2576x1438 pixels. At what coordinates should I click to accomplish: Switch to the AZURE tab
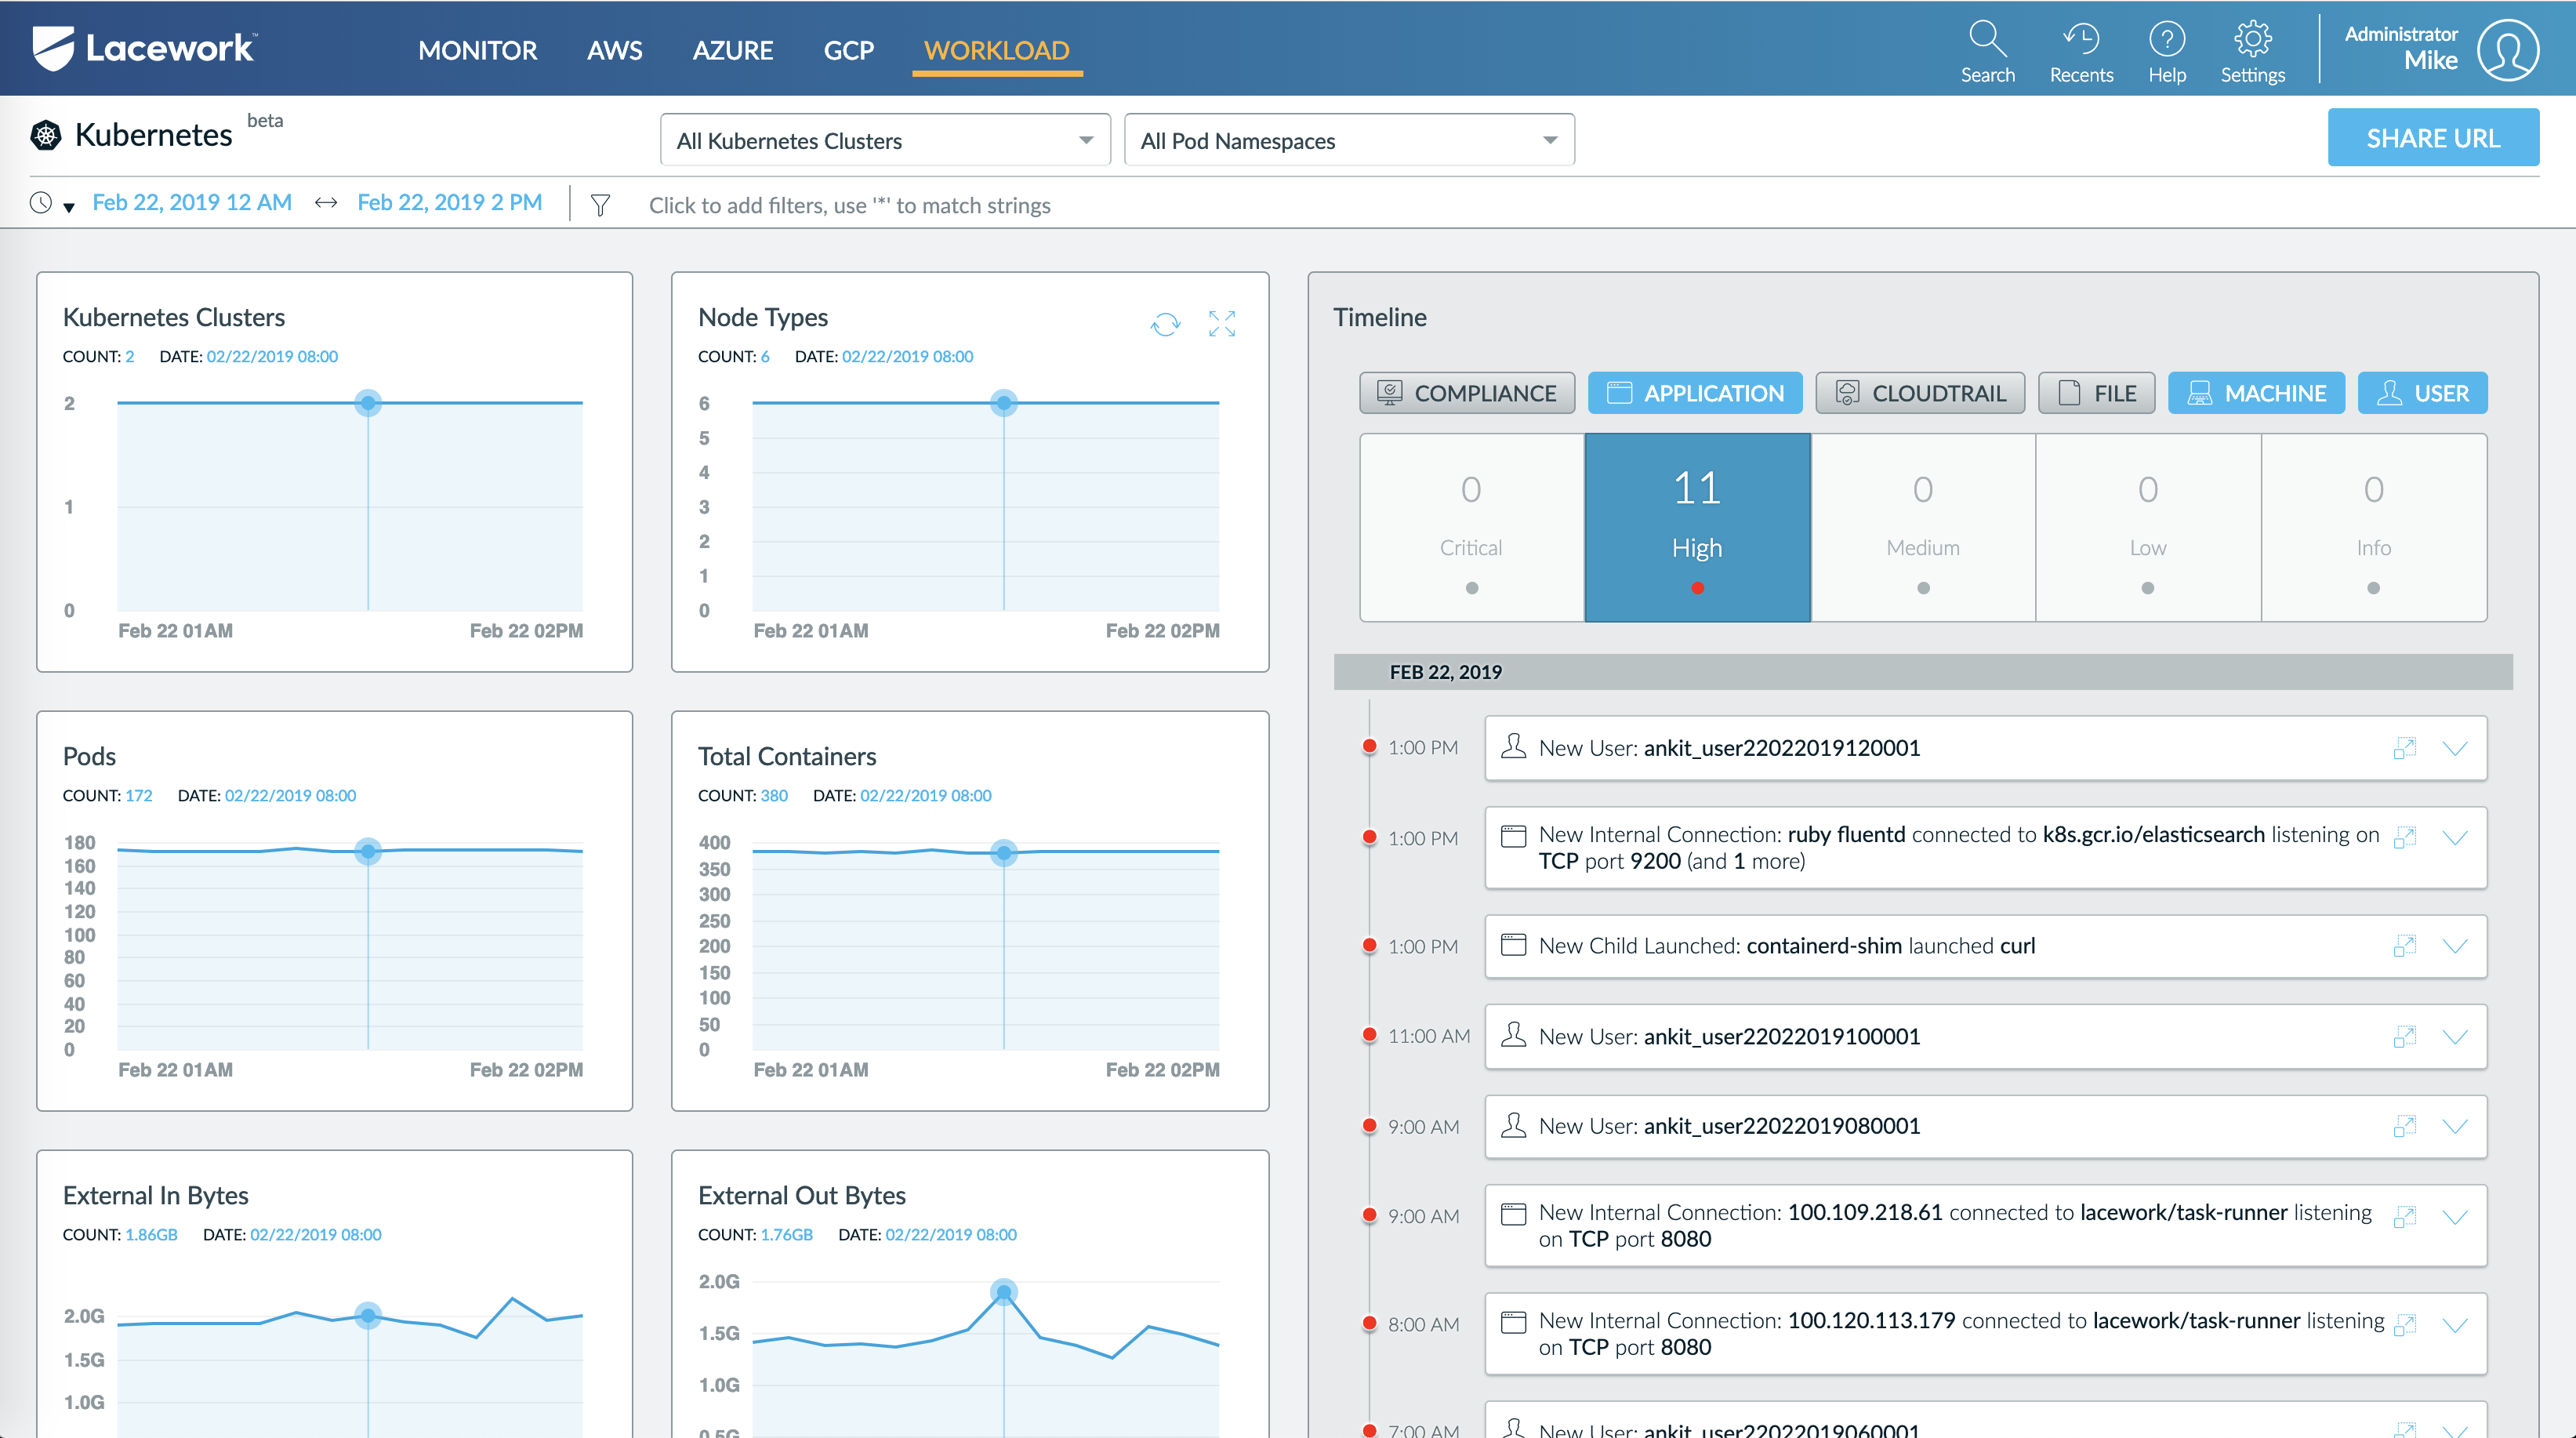click(733, 50)
